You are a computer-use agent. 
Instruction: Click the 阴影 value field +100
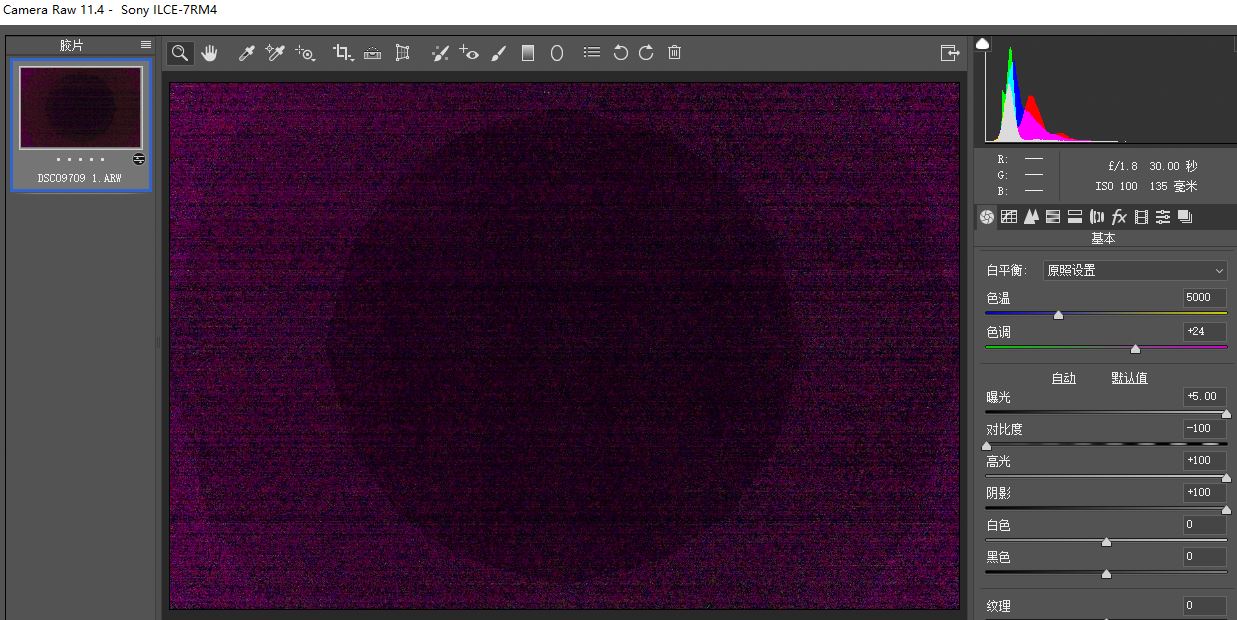1204,492
